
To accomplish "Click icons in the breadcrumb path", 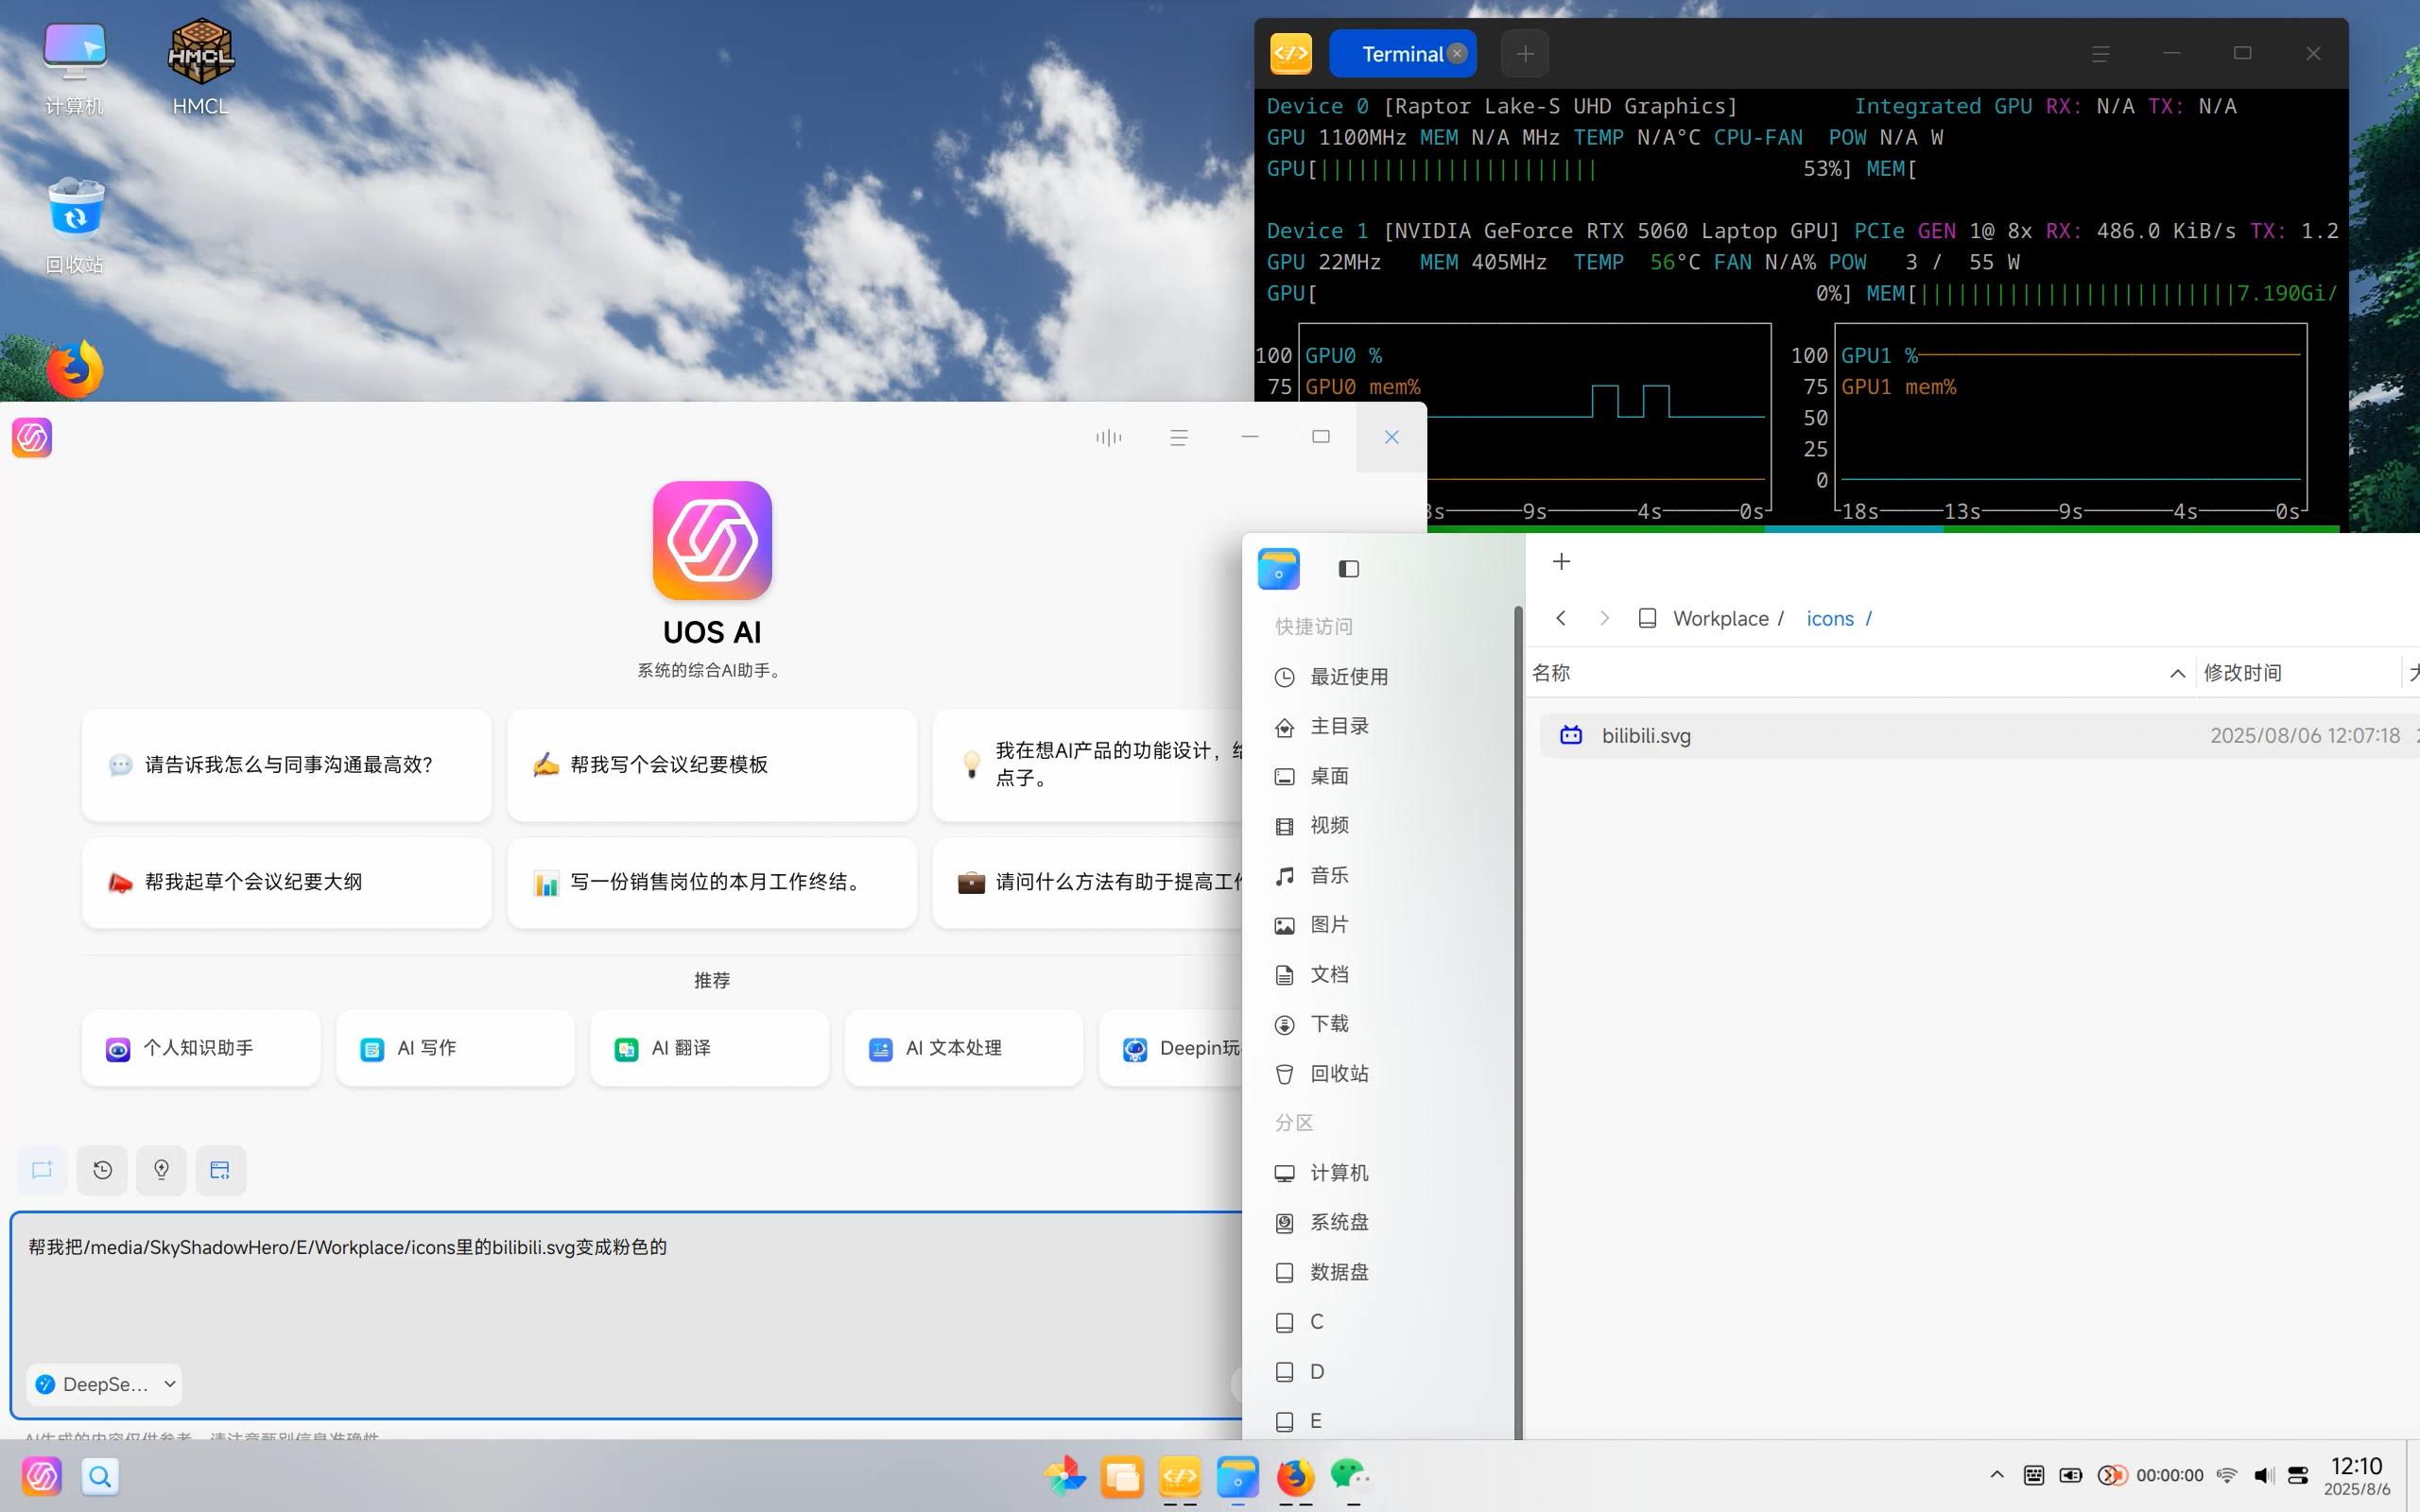I will 1829,619.
